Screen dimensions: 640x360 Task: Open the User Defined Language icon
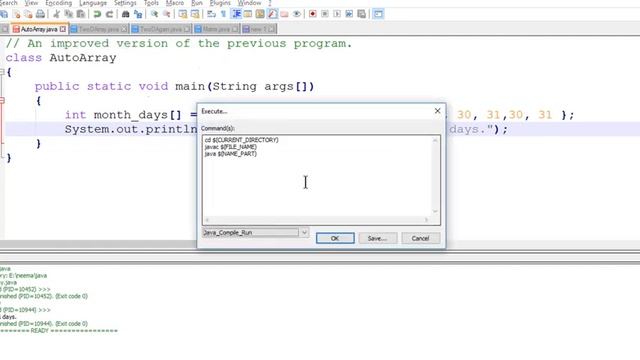248,14
